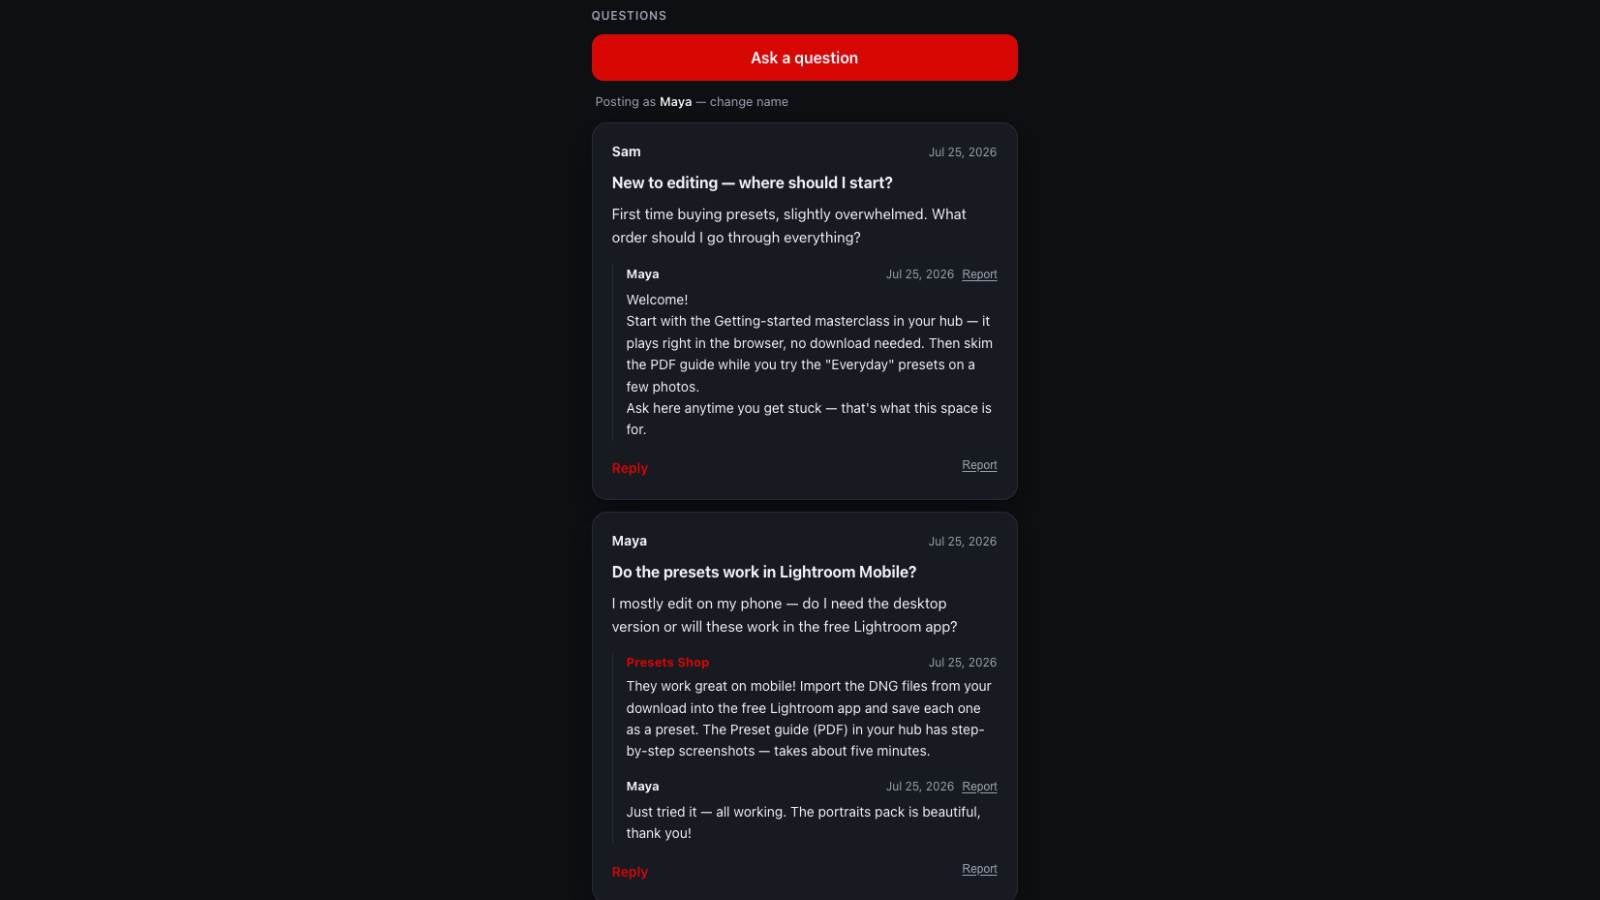This screenshot has height=900, width=1600.
Task: Click the QUESTIONS section heading
Action: [x=629, y=16]
